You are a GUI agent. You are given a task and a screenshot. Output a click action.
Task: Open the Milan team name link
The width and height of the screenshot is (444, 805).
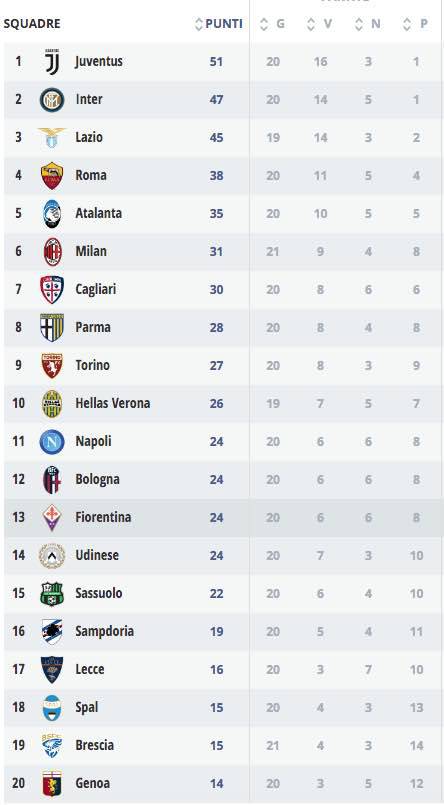(x=91, y=251)
